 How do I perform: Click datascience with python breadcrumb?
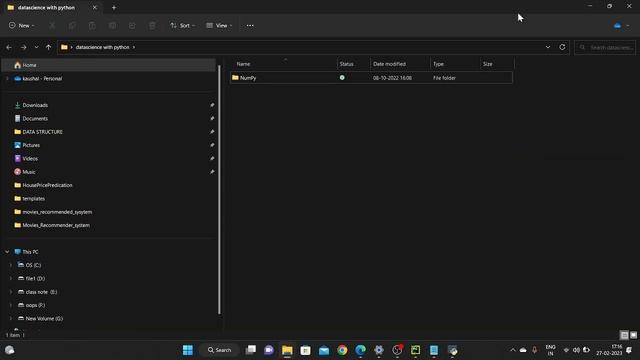(x=102, y=47)
